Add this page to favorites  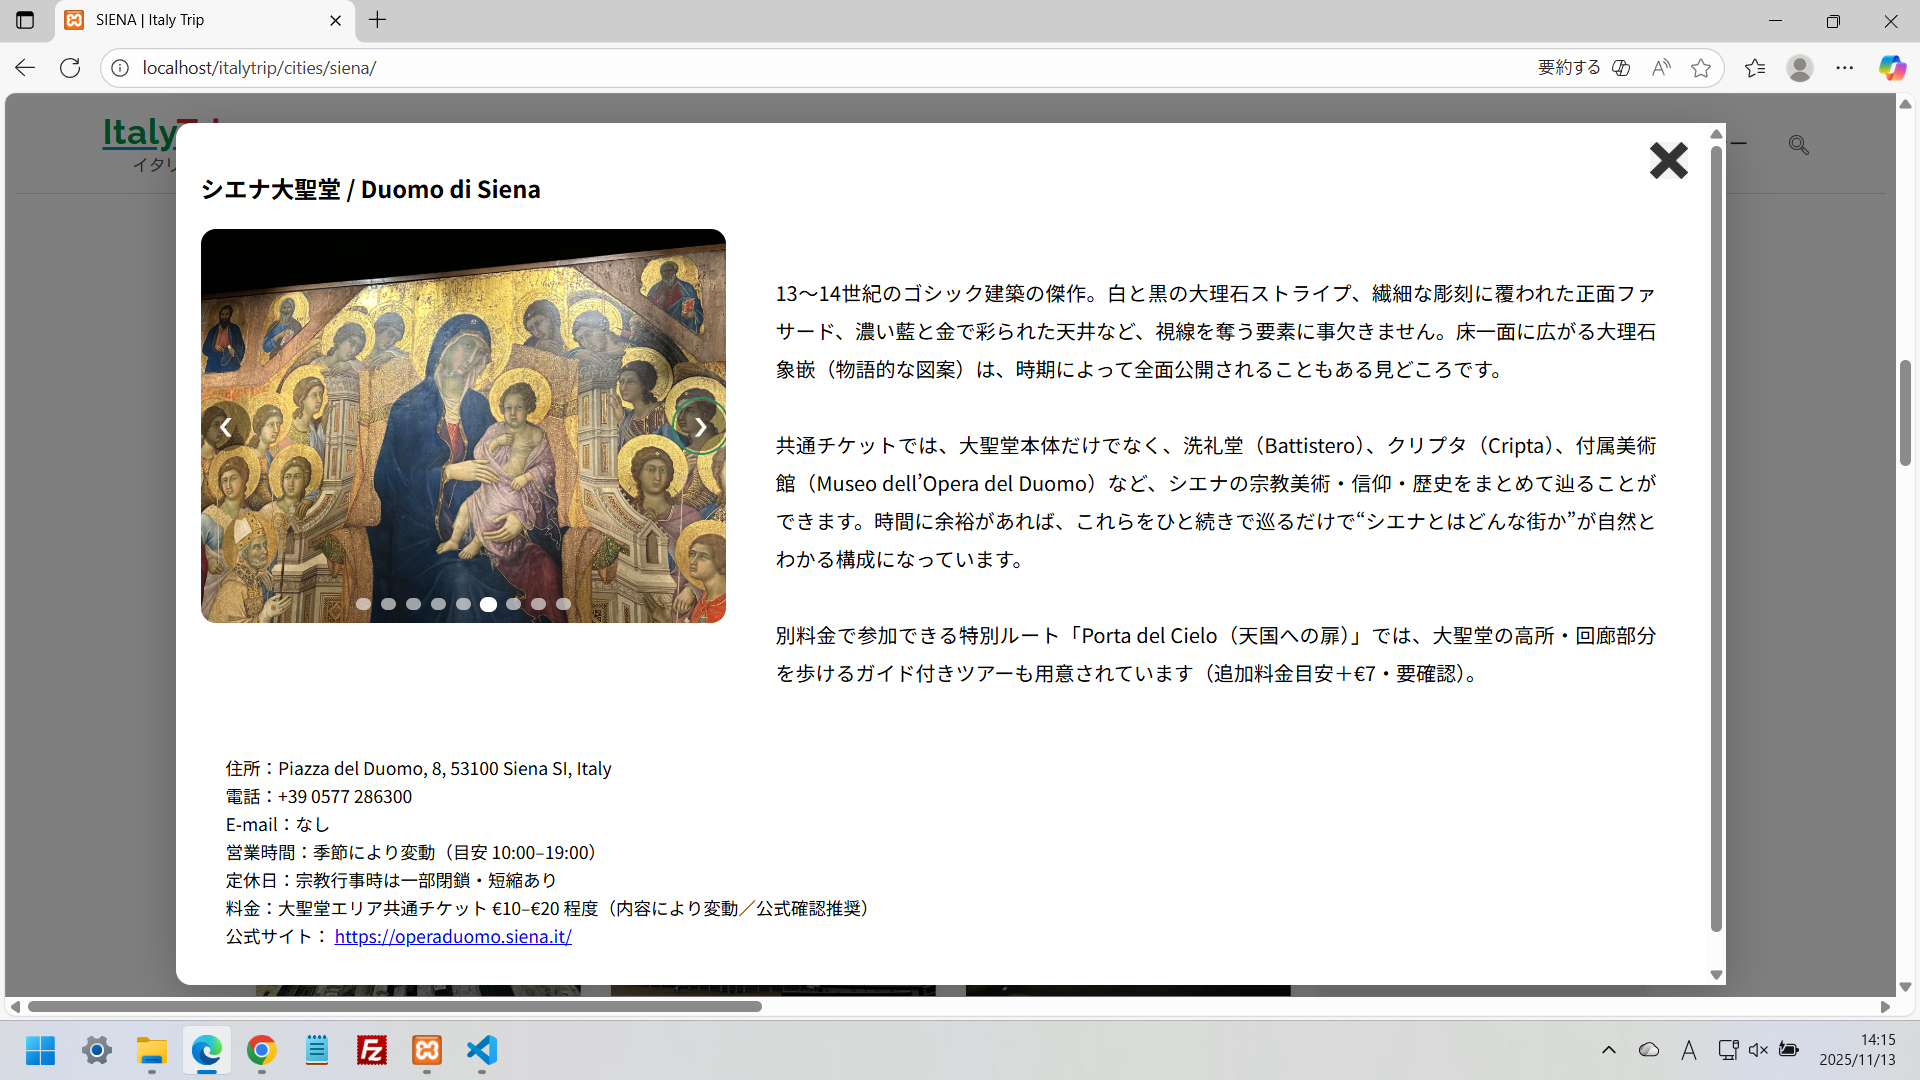pos(1700,68)
